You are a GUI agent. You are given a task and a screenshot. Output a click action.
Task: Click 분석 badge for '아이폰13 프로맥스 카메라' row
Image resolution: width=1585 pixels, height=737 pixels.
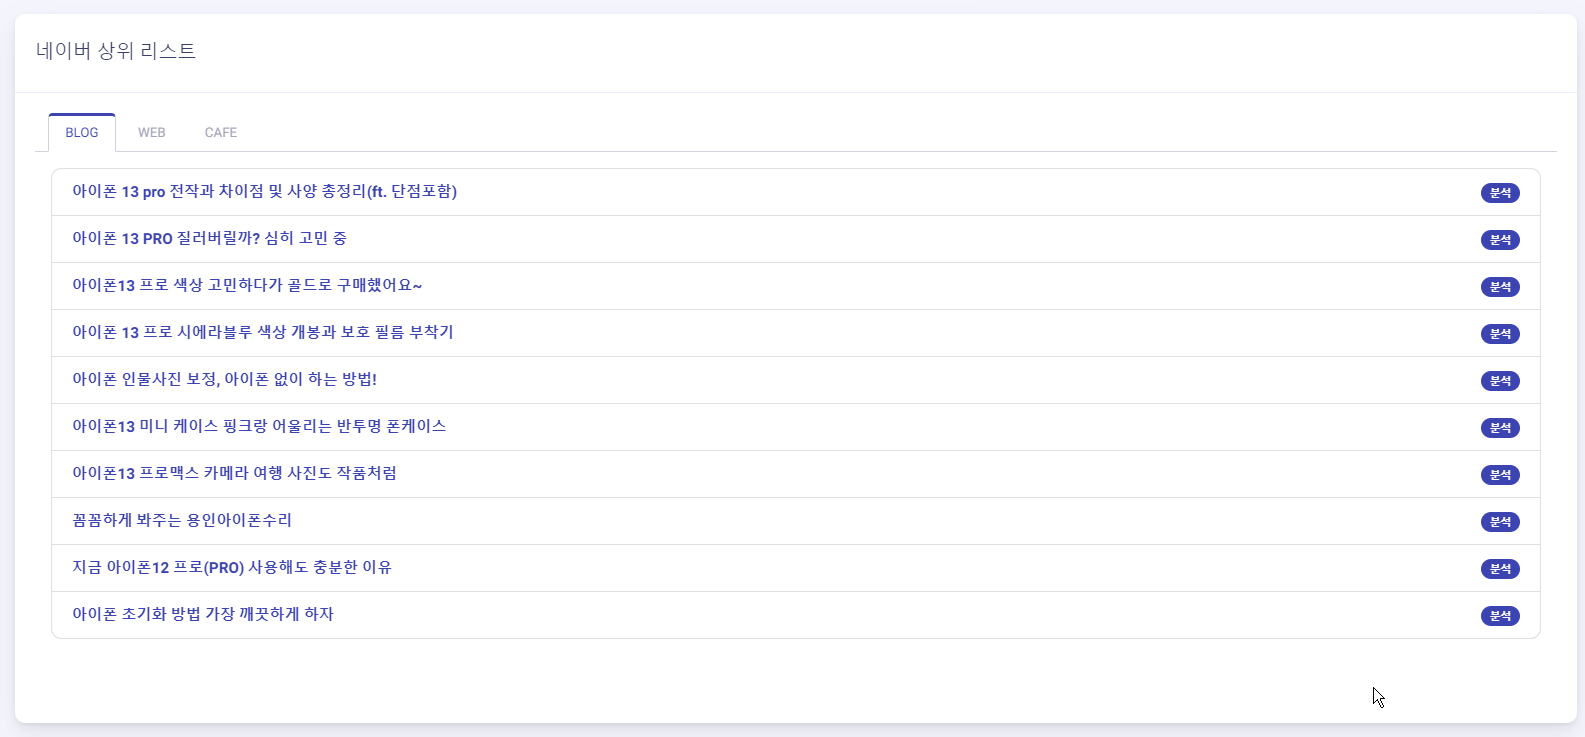pyautogui.click(x=1500, y=475)
